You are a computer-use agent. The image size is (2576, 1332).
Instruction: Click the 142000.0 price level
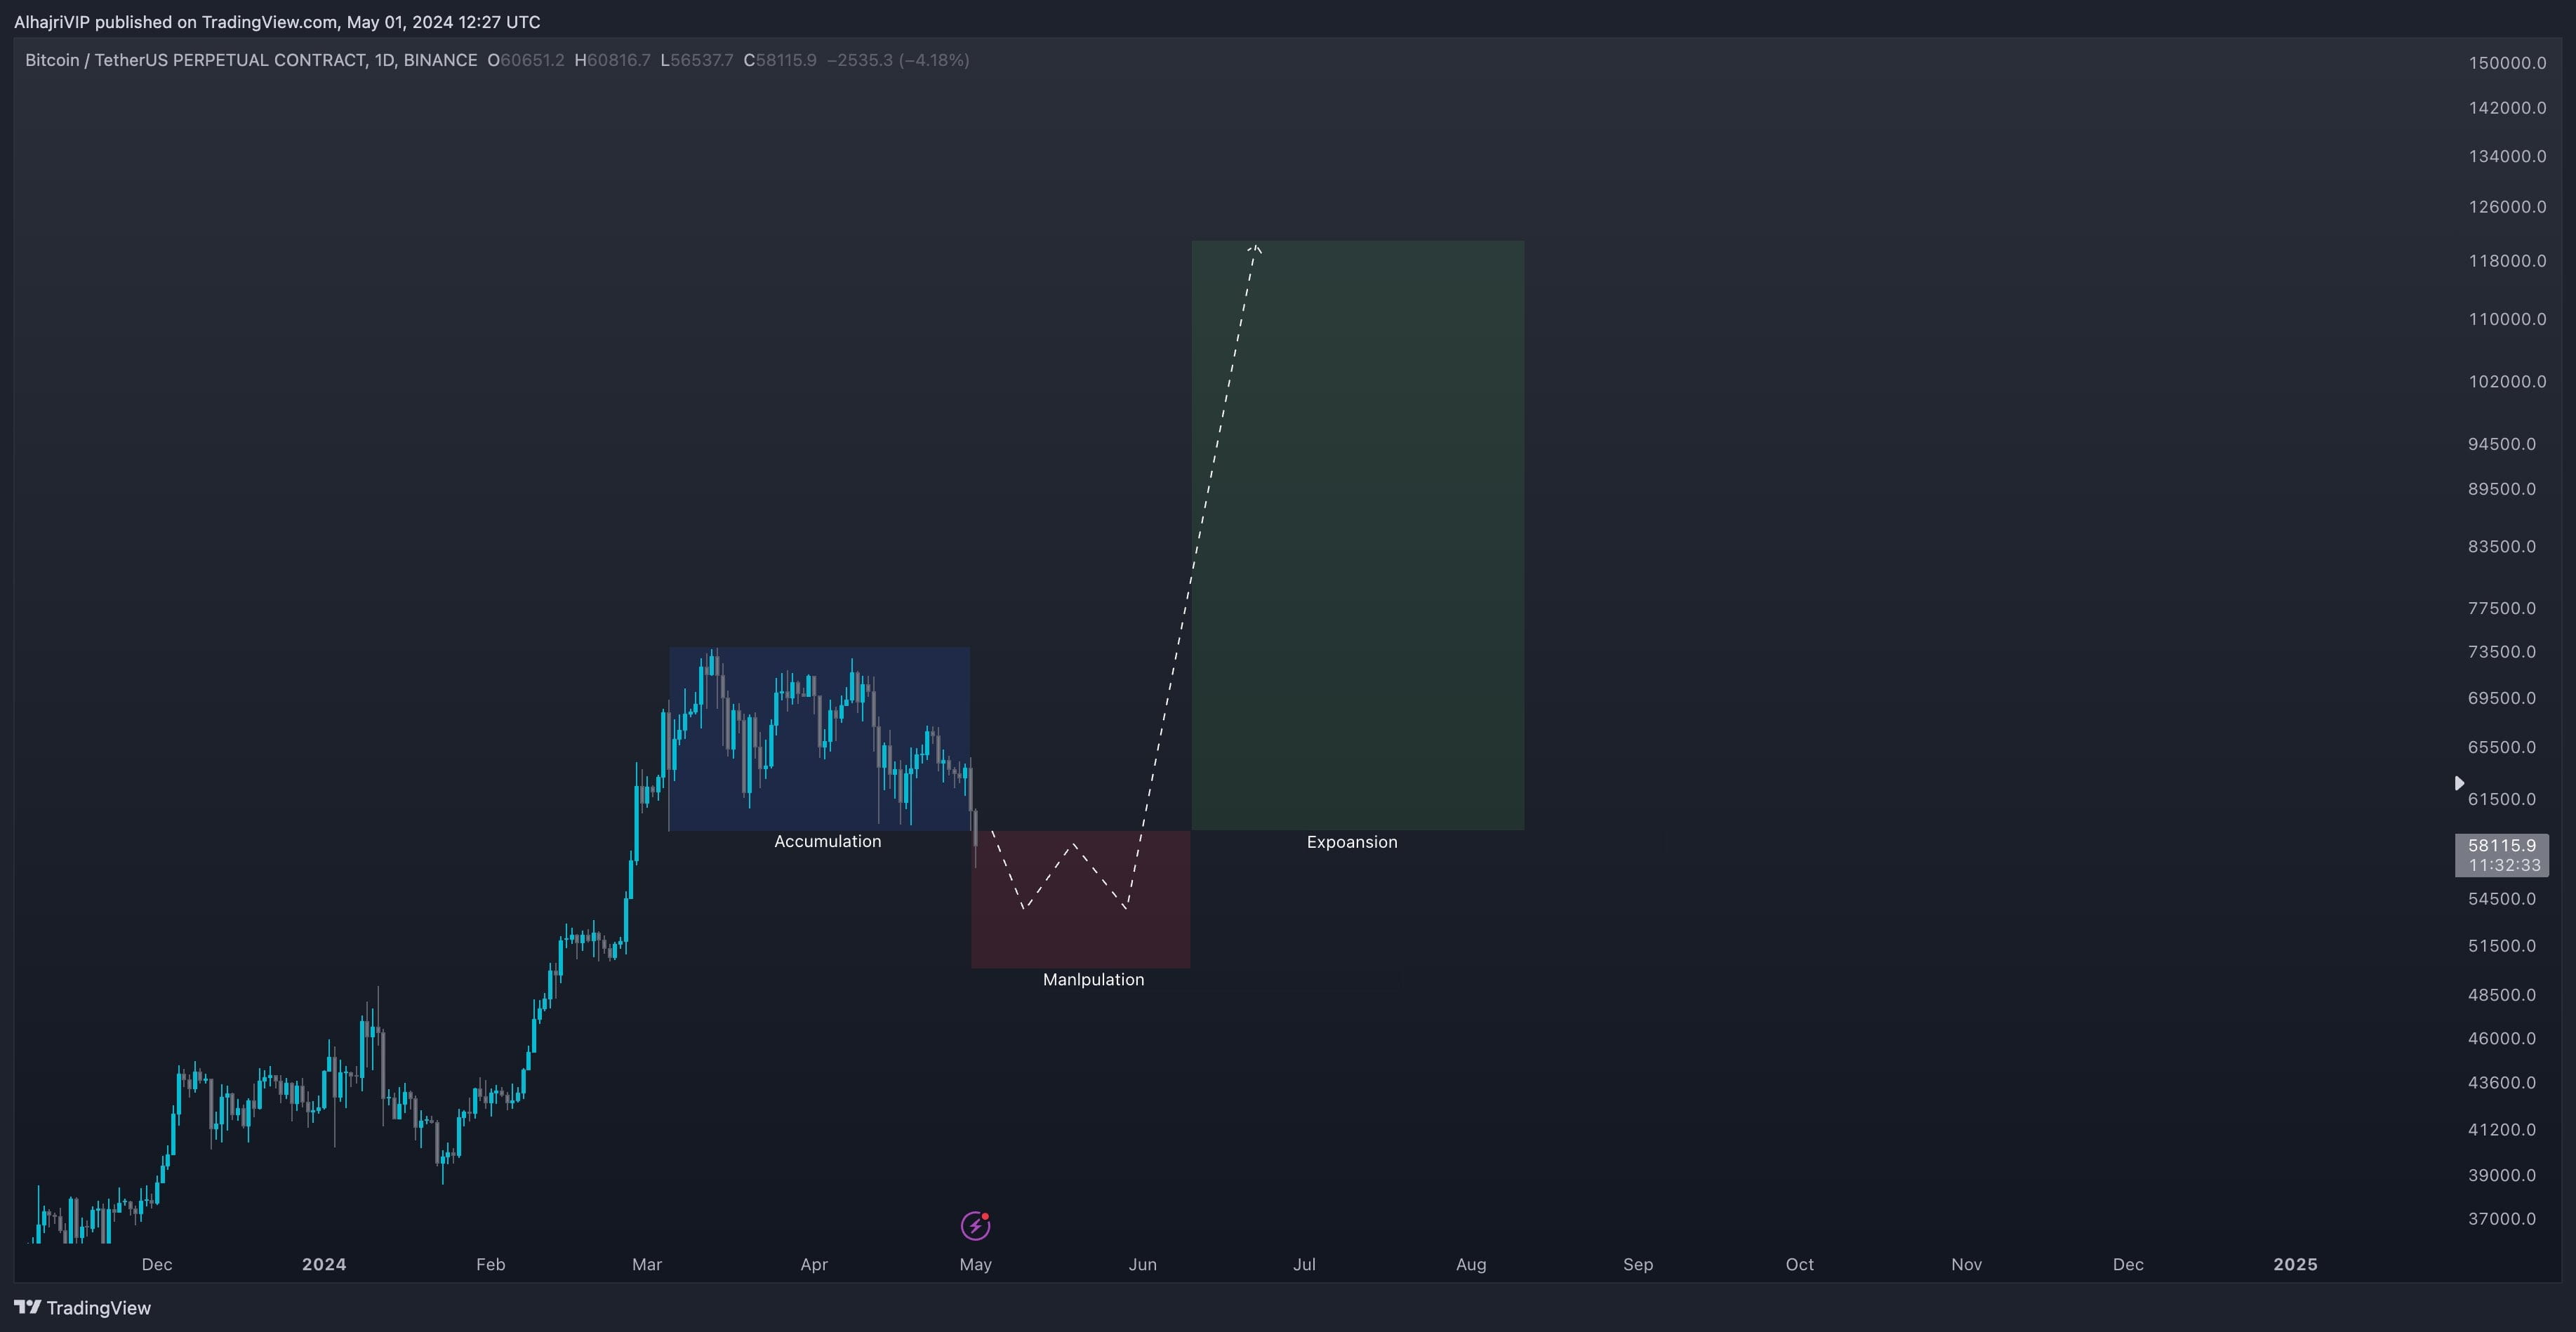click(2508, 108)
